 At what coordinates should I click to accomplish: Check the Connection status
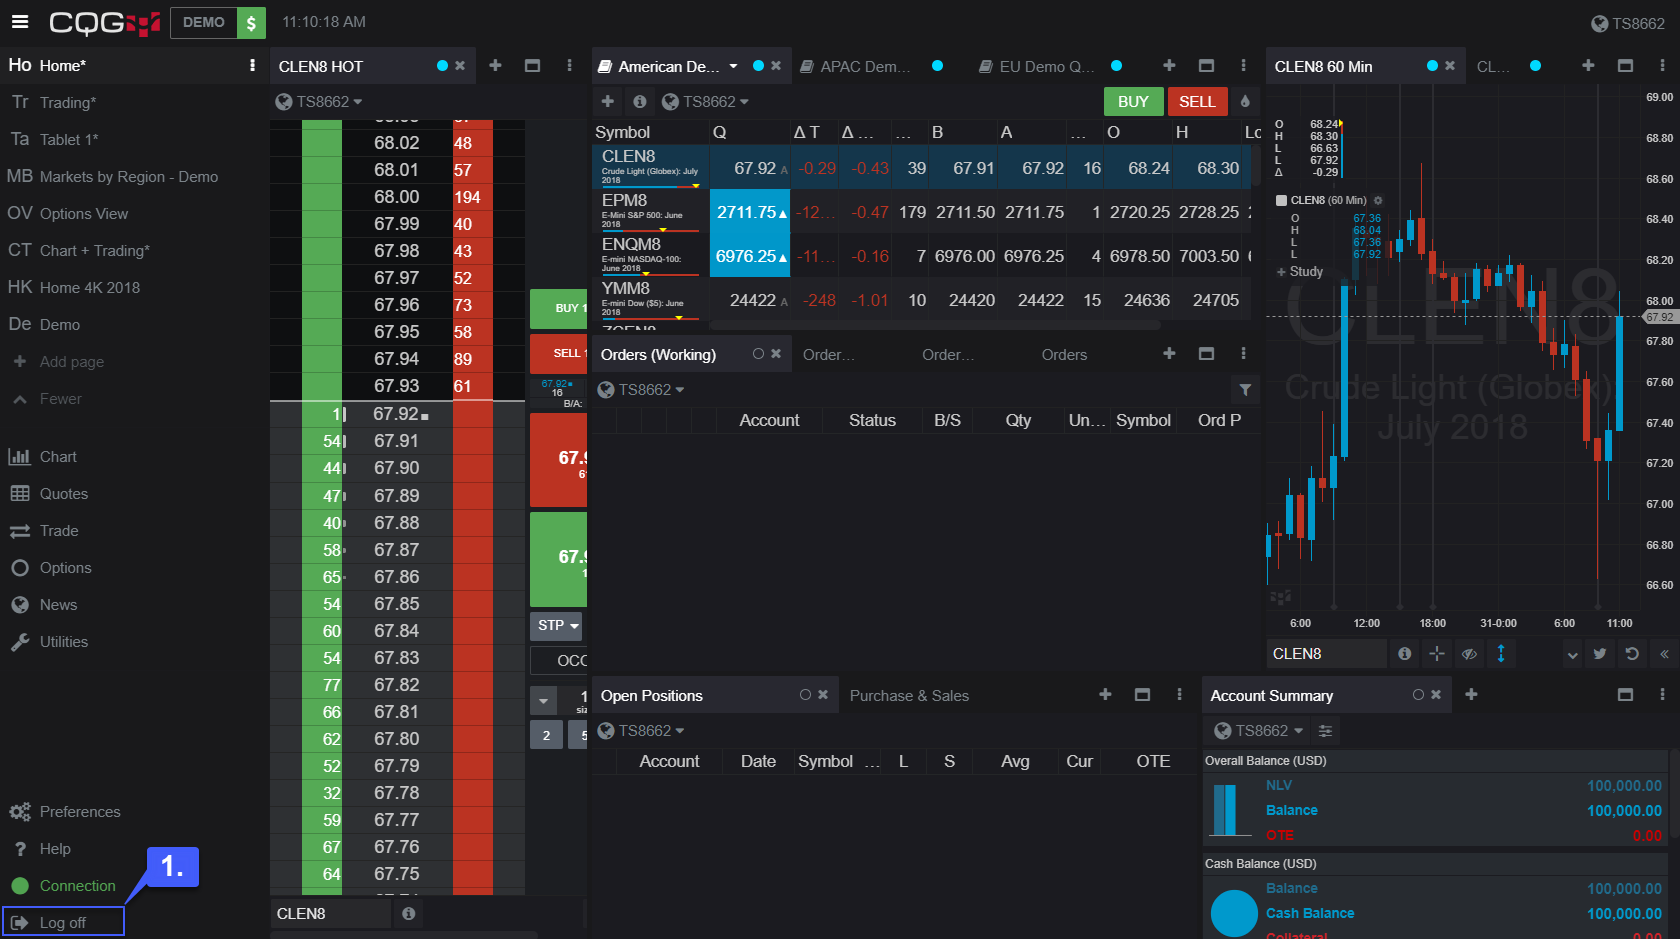63,886
